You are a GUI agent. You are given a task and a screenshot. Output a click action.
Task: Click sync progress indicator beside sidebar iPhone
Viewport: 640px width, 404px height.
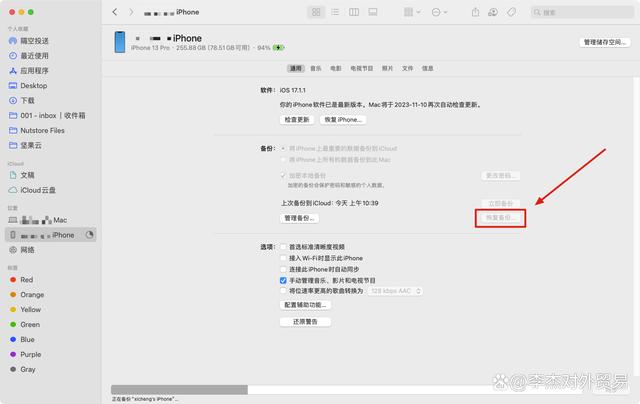(x=89, y=234)
